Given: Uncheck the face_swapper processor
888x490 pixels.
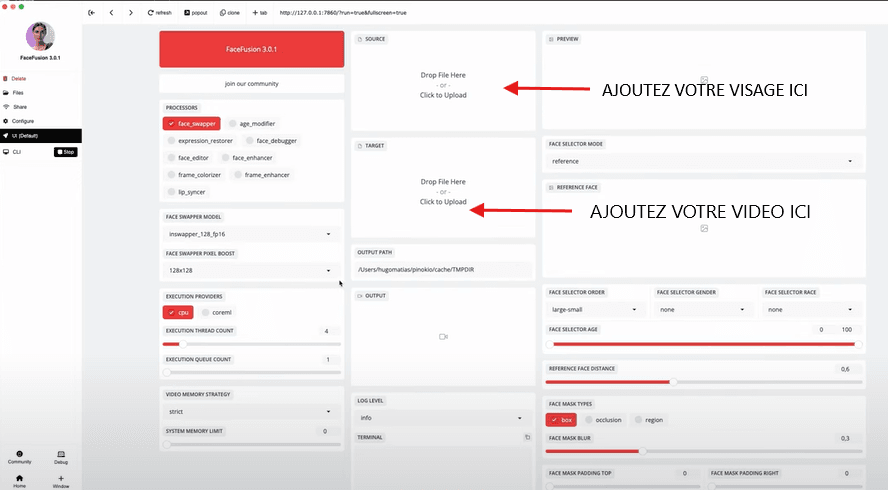Looking at the screenshot, I should (191, 123).
